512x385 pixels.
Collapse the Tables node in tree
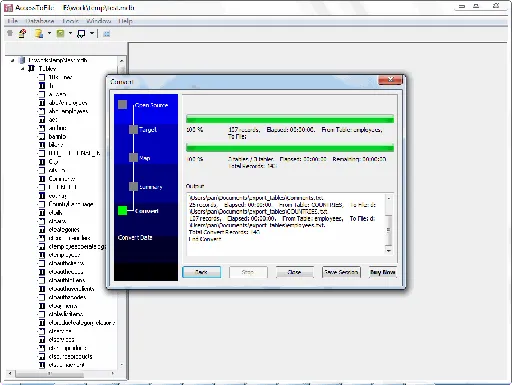[x=22, y=69]
